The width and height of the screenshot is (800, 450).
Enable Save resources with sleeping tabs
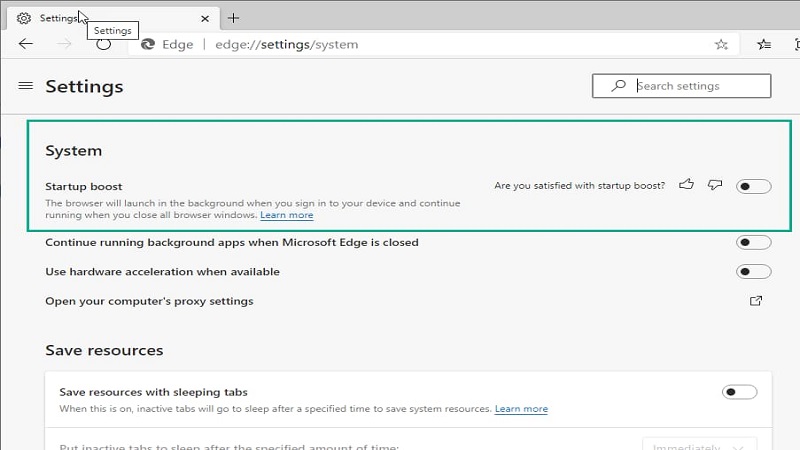(x=739, y=392)
